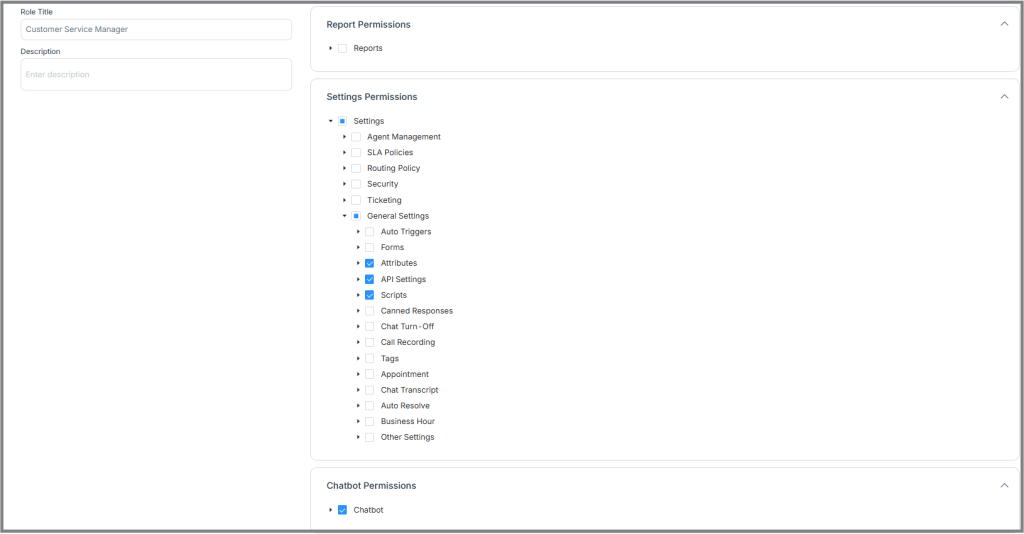Enable the Canned Responses checkbox
Screen dimensions: 1024x534
pyautogui.click(x=370, y=311)
